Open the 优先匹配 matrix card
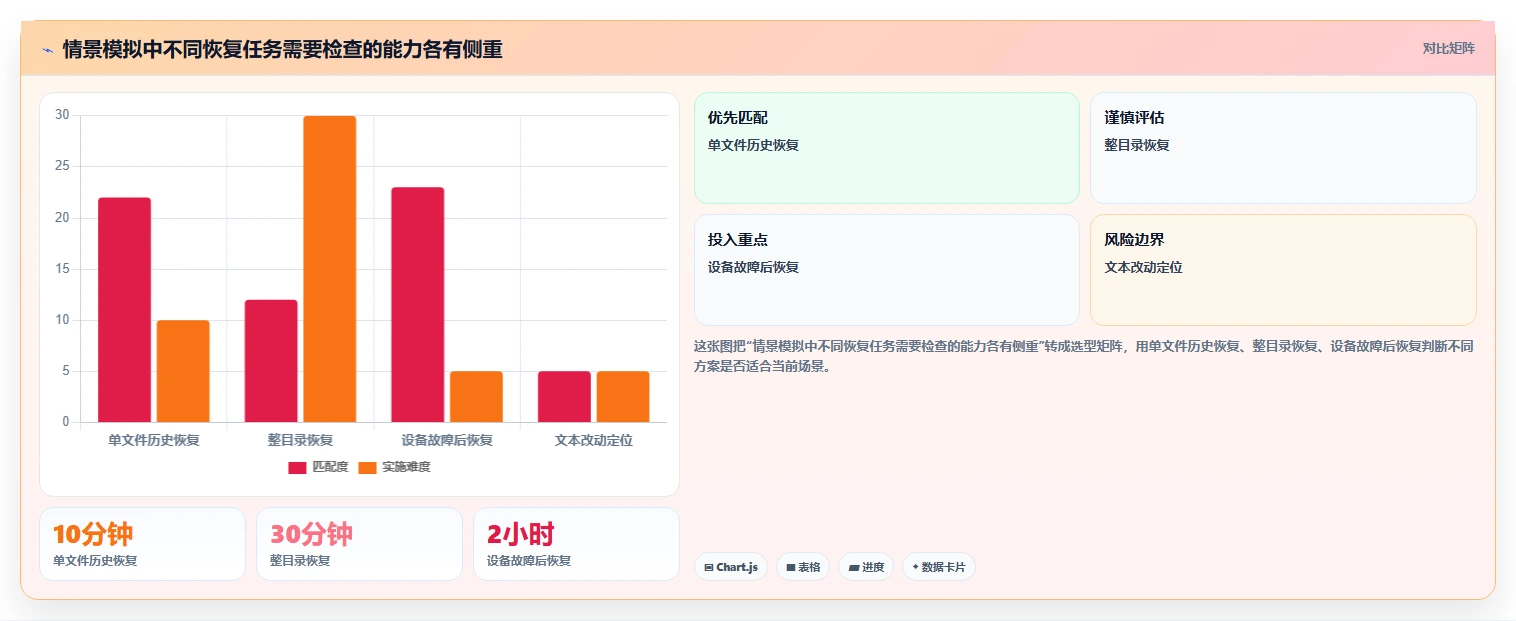The width and height of the screenshot is (1516, 621). click(x=887, y=148)
